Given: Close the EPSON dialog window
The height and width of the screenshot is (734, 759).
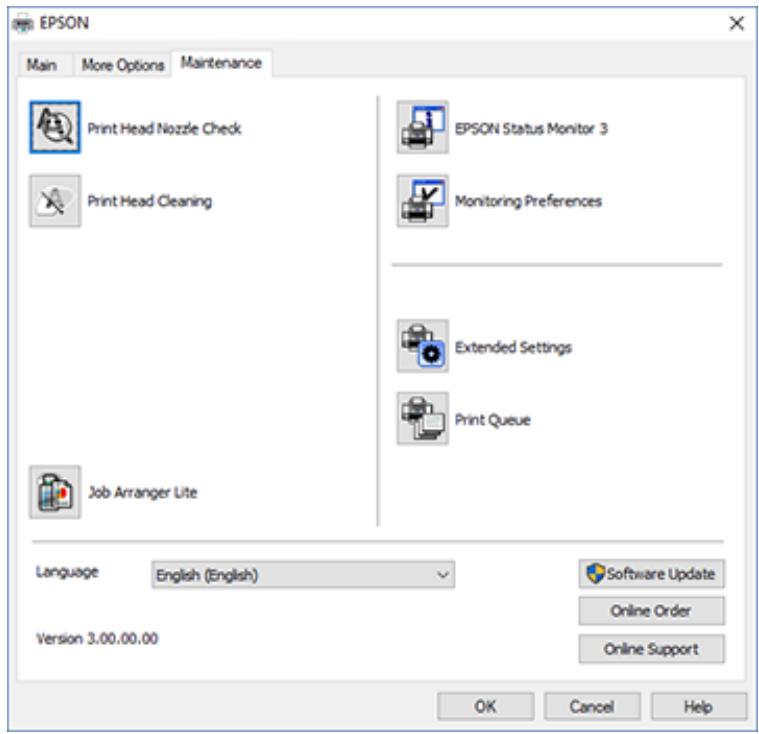Looking at the screenshot, I should point(737,23).
